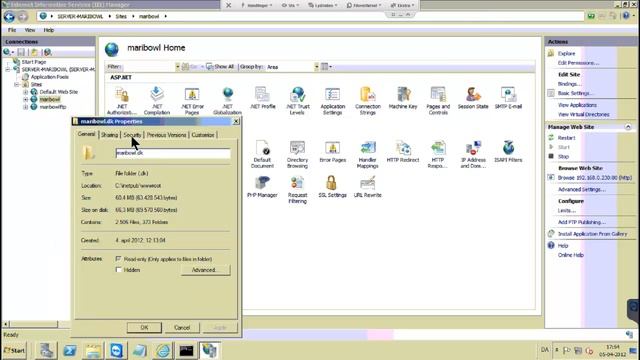The width and height of the screenshot is (640, 360).
Task: Open the Filter dropdown arrow
Action: point(178,67)
